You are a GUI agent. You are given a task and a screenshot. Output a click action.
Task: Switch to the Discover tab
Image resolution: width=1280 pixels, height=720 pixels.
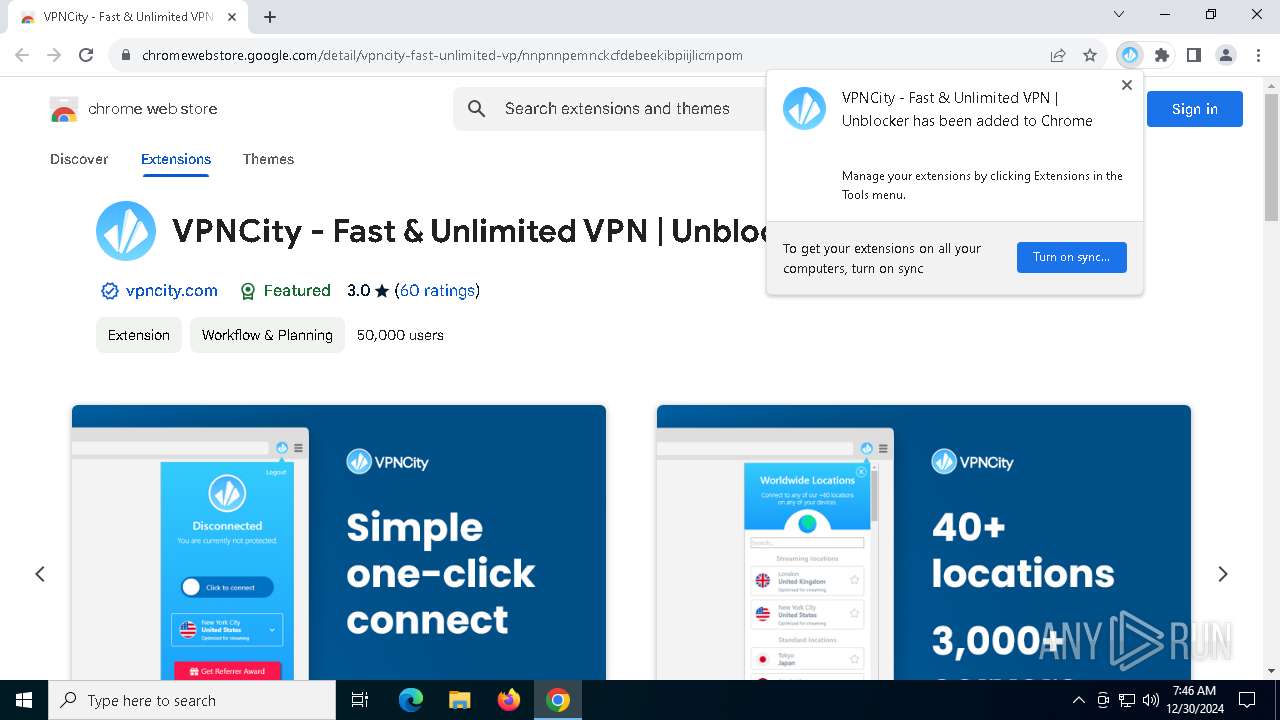pyautogui.click(x=79, y=159)
